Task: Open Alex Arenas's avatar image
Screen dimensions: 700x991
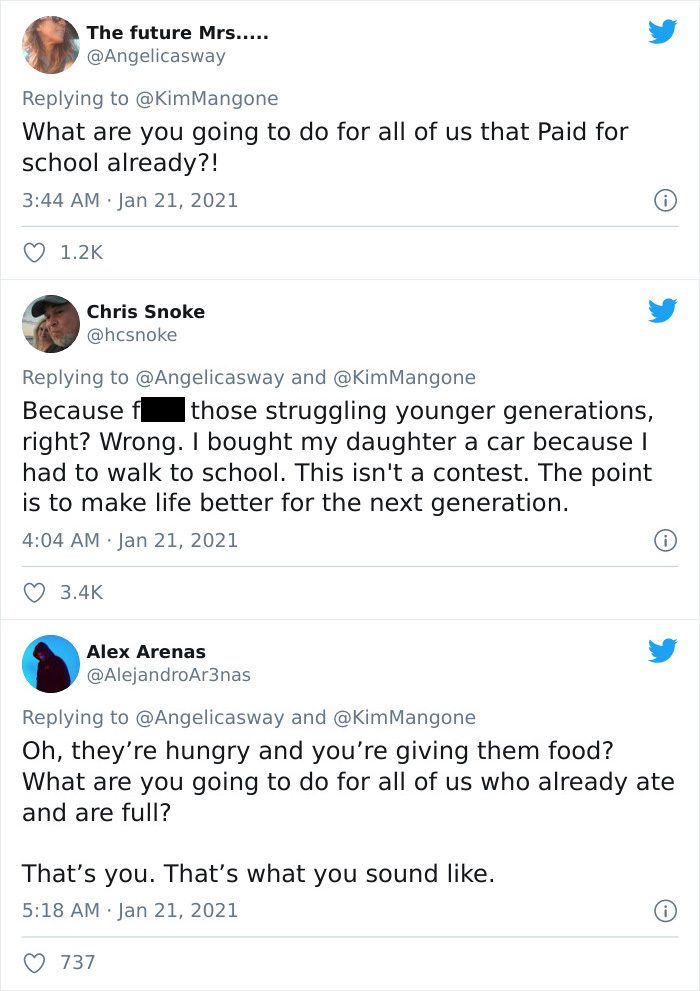Action: [x=50, y=663]
